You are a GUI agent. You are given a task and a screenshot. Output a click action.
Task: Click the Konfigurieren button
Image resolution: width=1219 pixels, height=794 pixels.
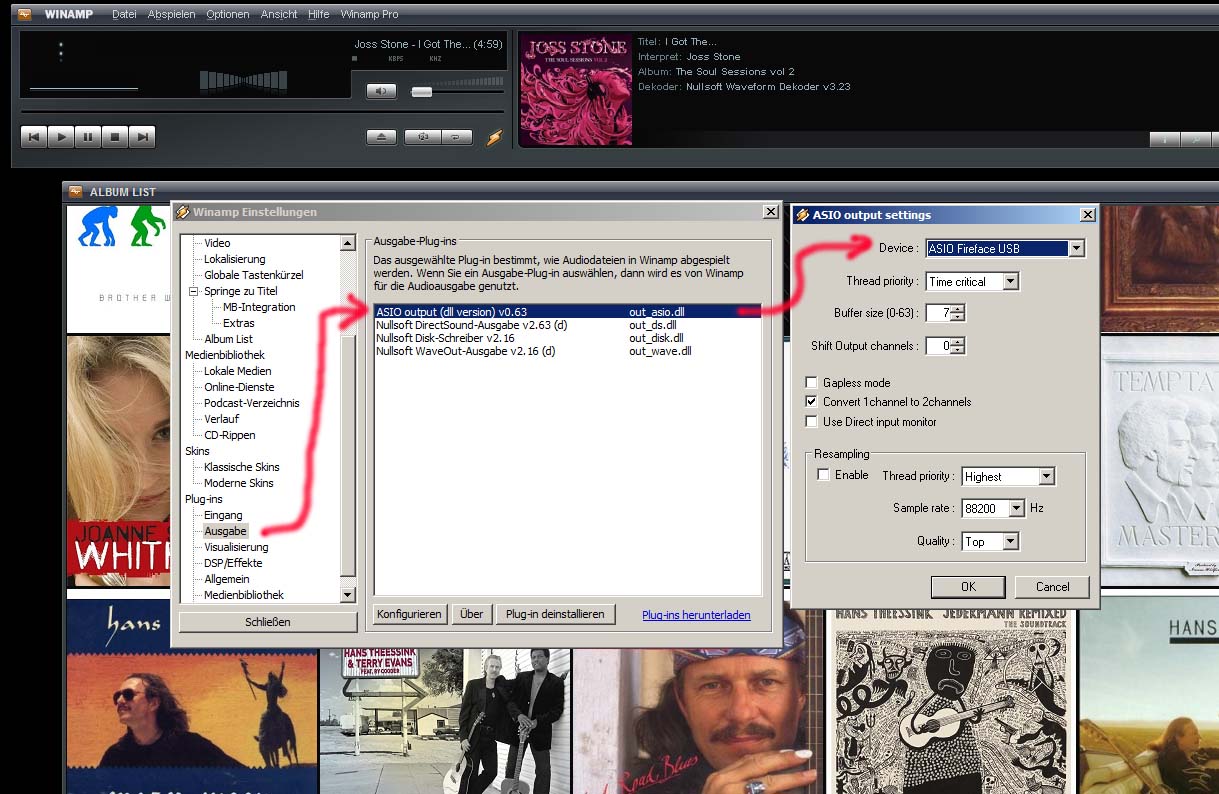[409, 614]
